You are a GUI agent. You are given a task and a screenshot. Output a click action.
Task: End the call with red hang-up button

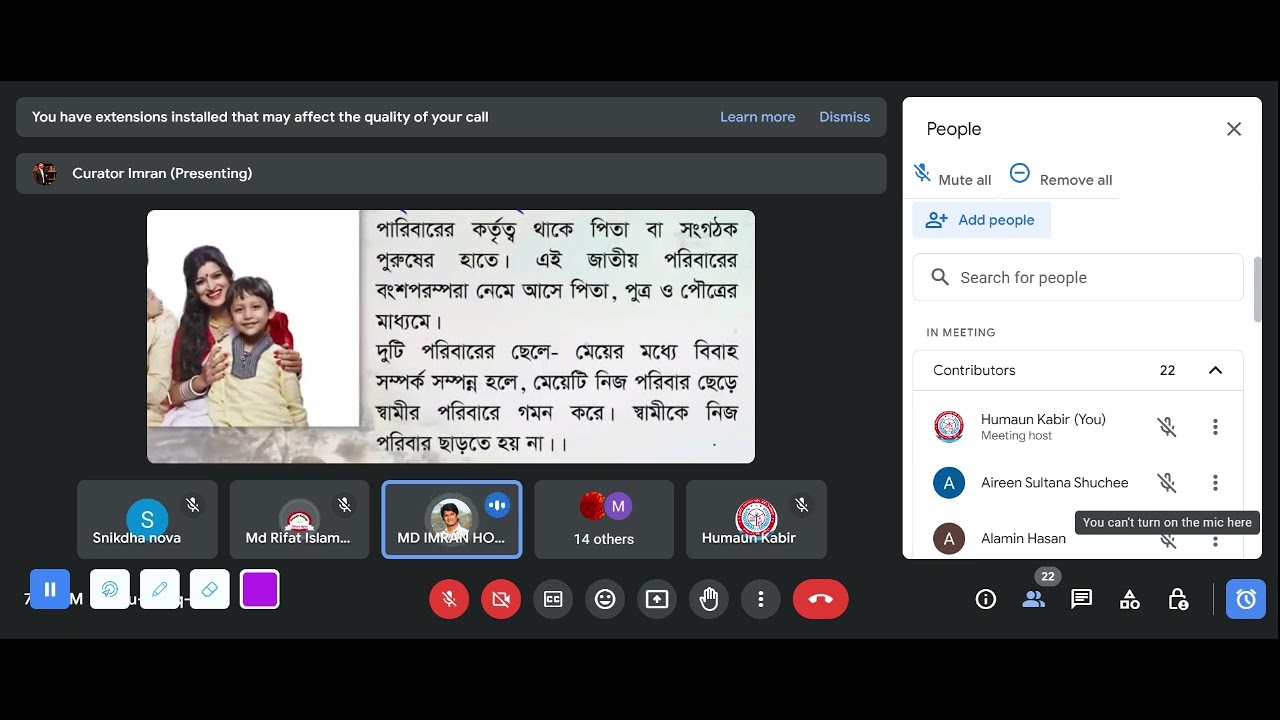(x=821, y=599)
